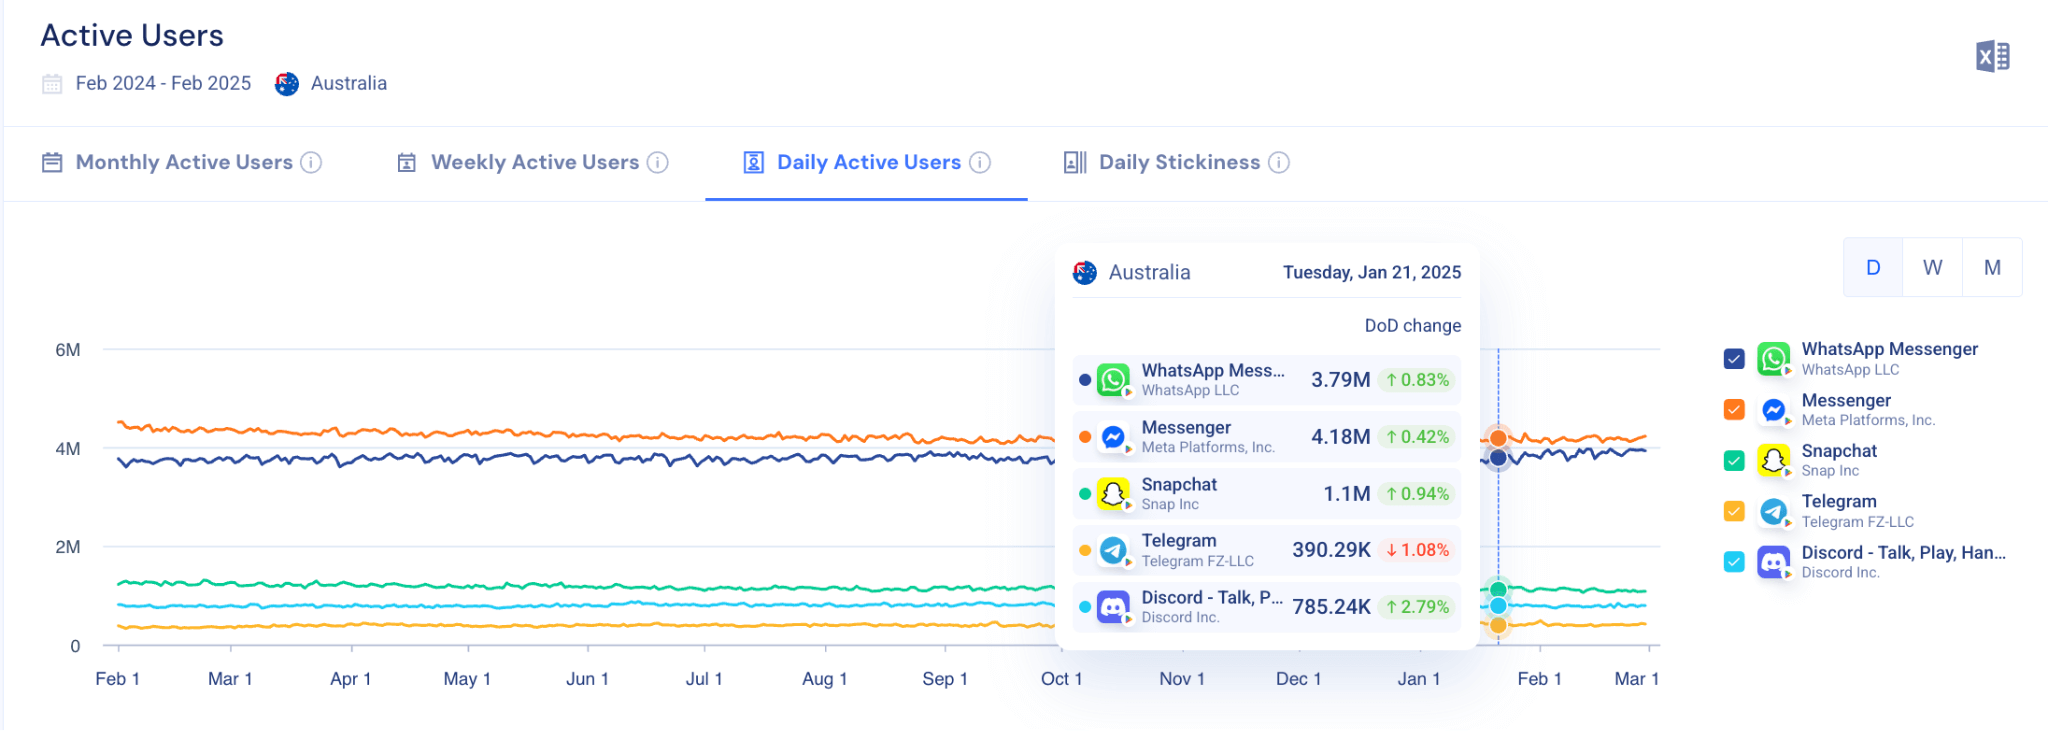Set granularity to W (weekly)
The height and width of the screenshot is (731, 2048).
[x=1932, y=267]
